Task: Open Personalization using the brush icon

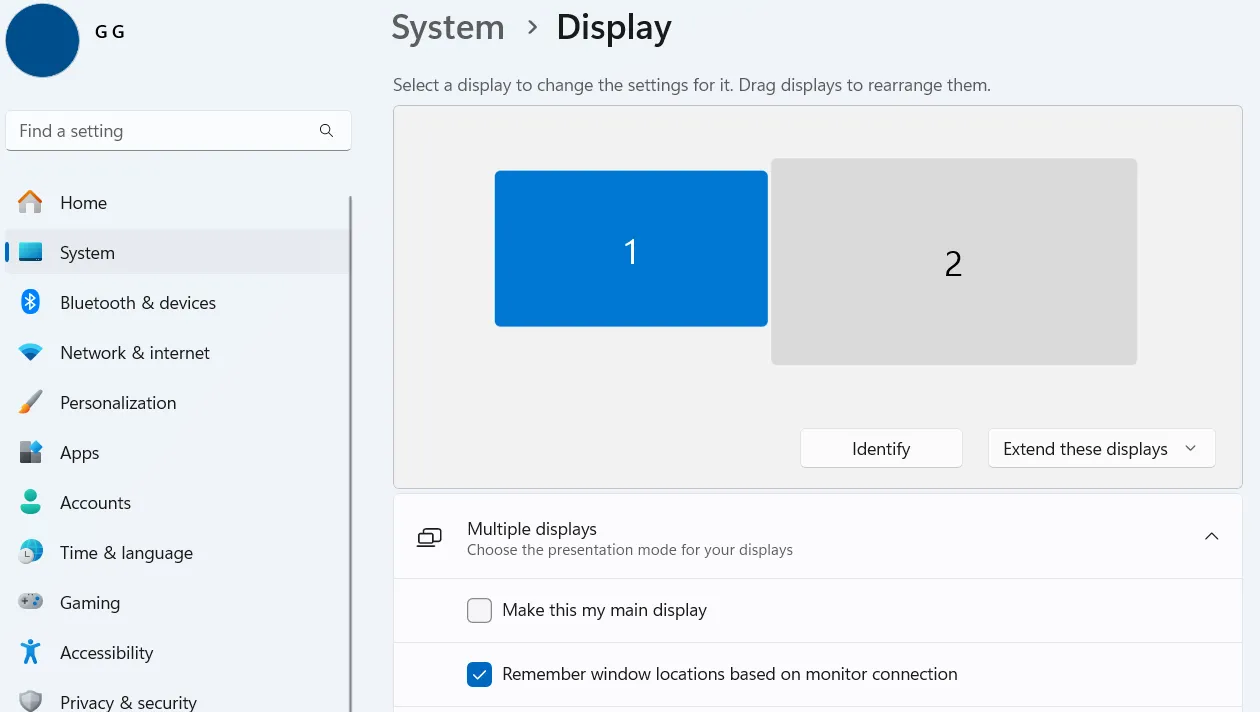Action: click(29, 402)
